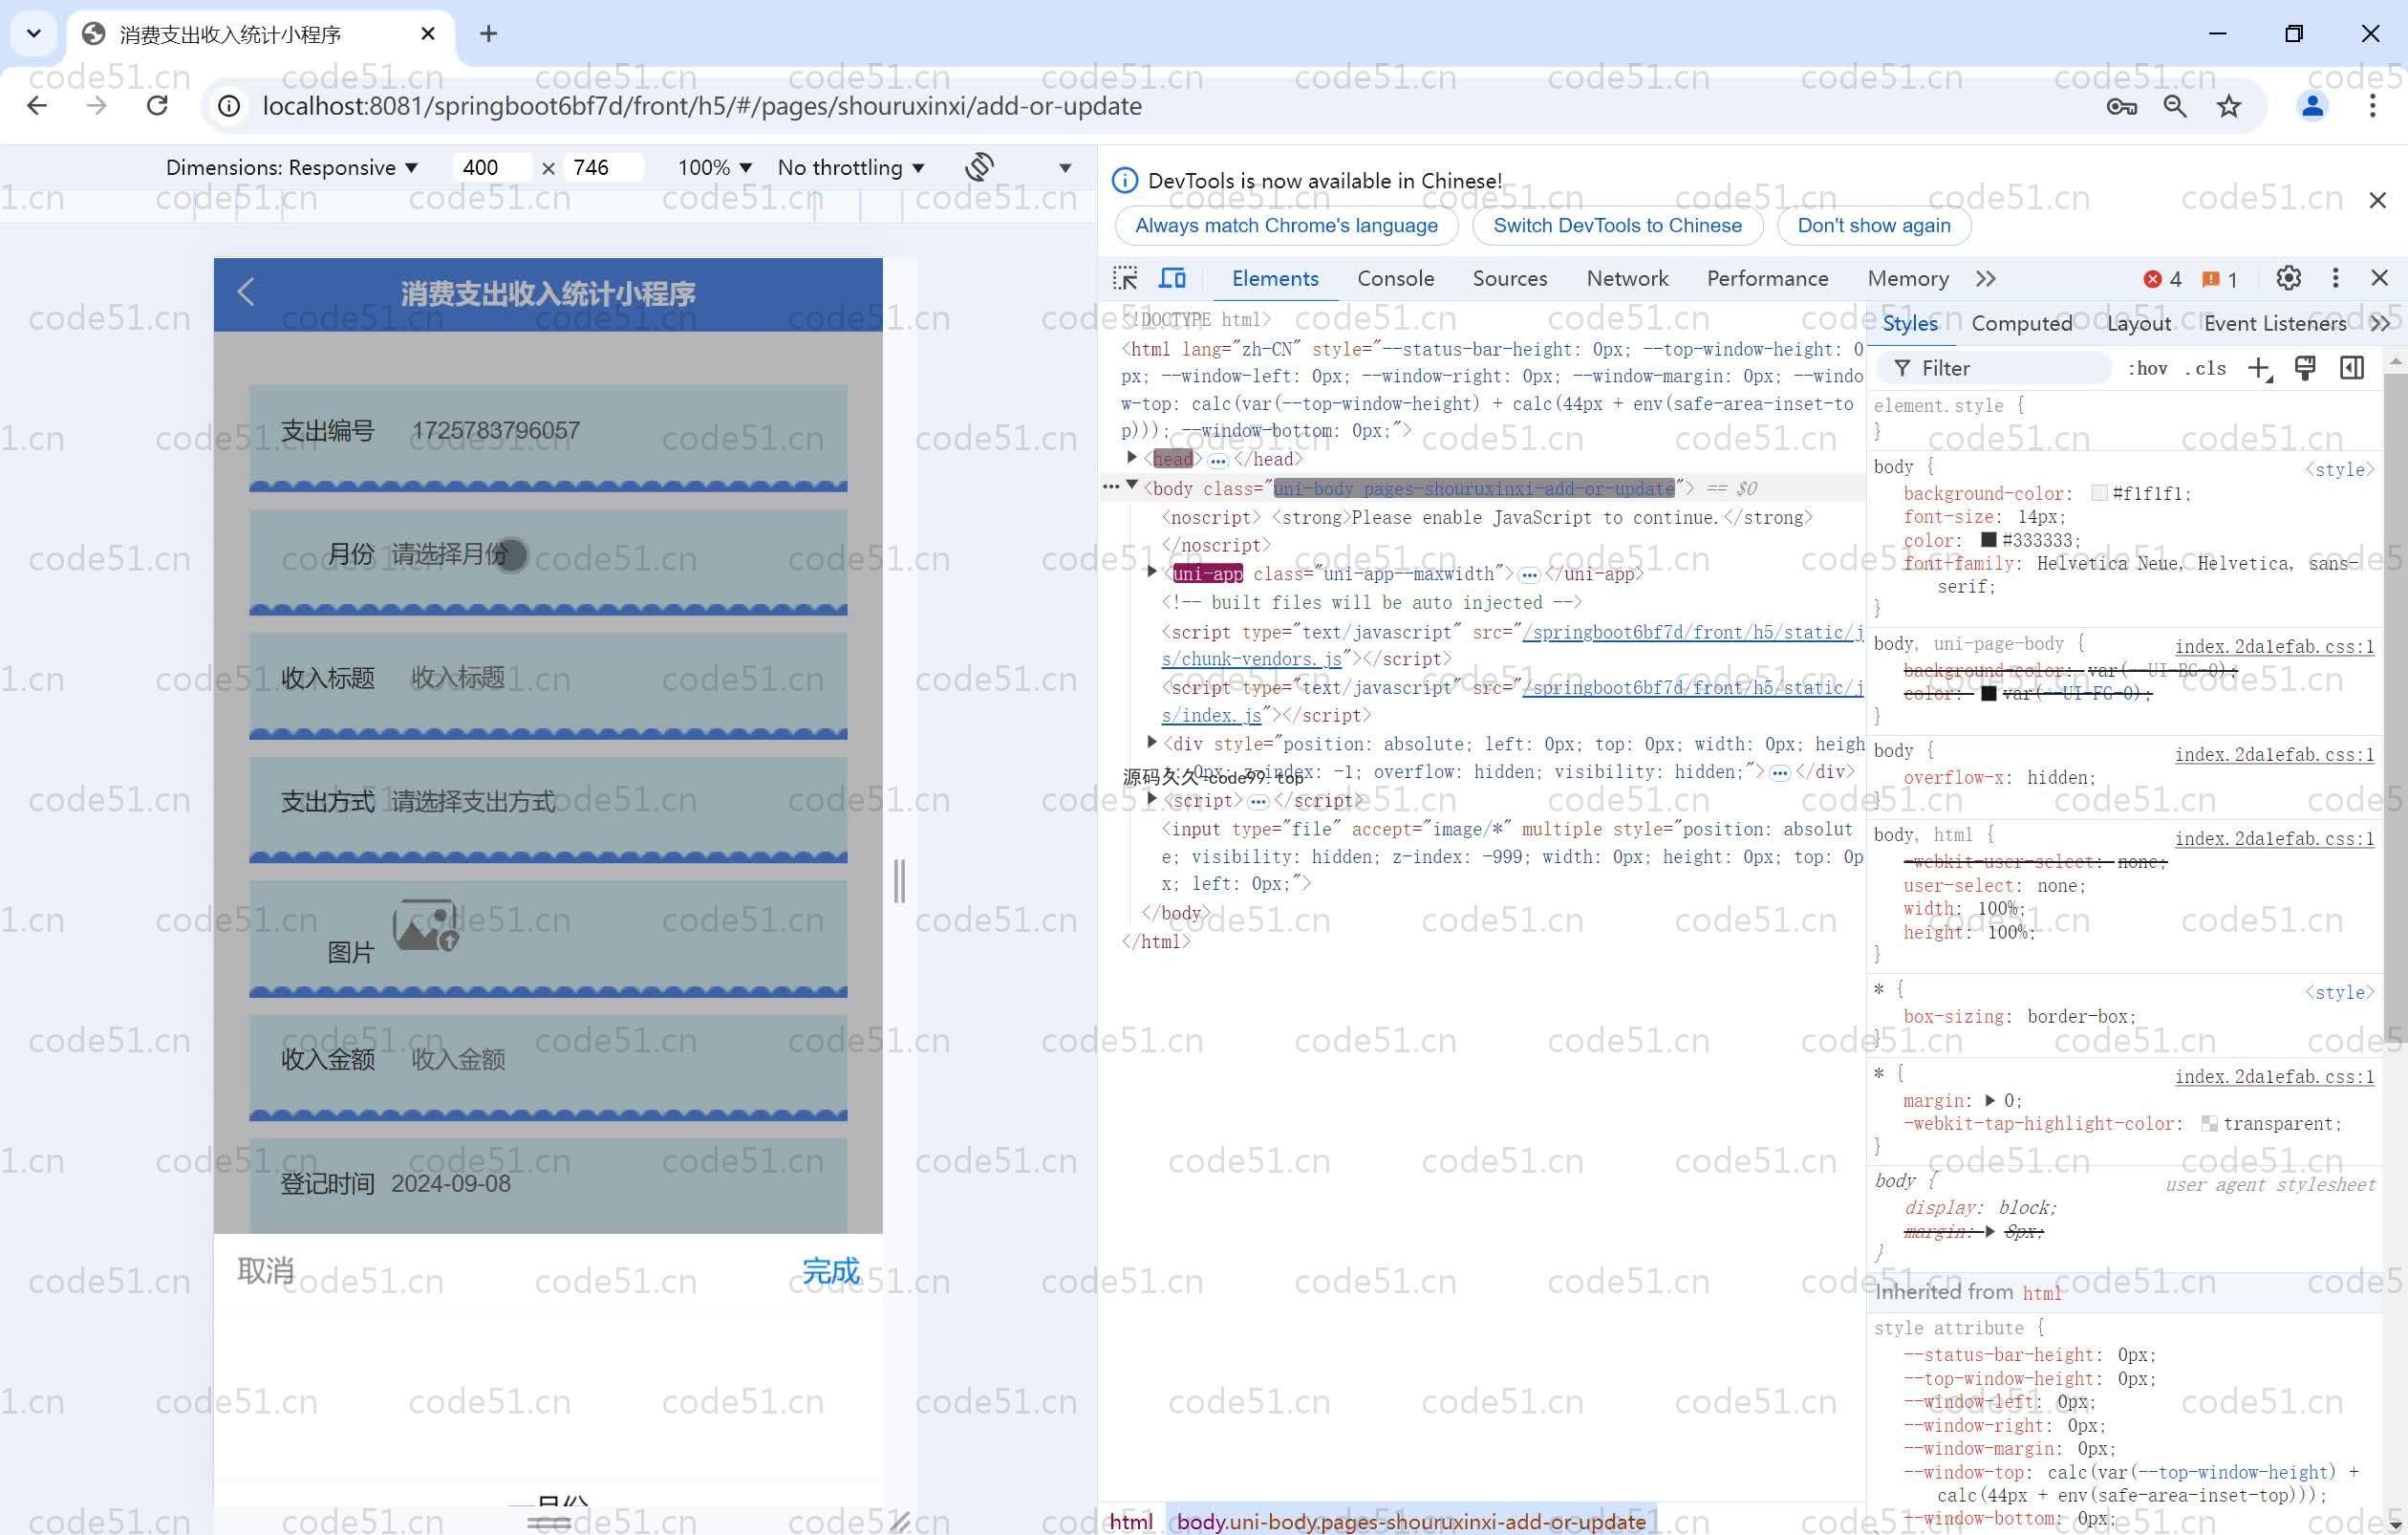Expand the margin shorthand property
This screenshot has height=1535, width=2408.
tap(1990, 1100)
